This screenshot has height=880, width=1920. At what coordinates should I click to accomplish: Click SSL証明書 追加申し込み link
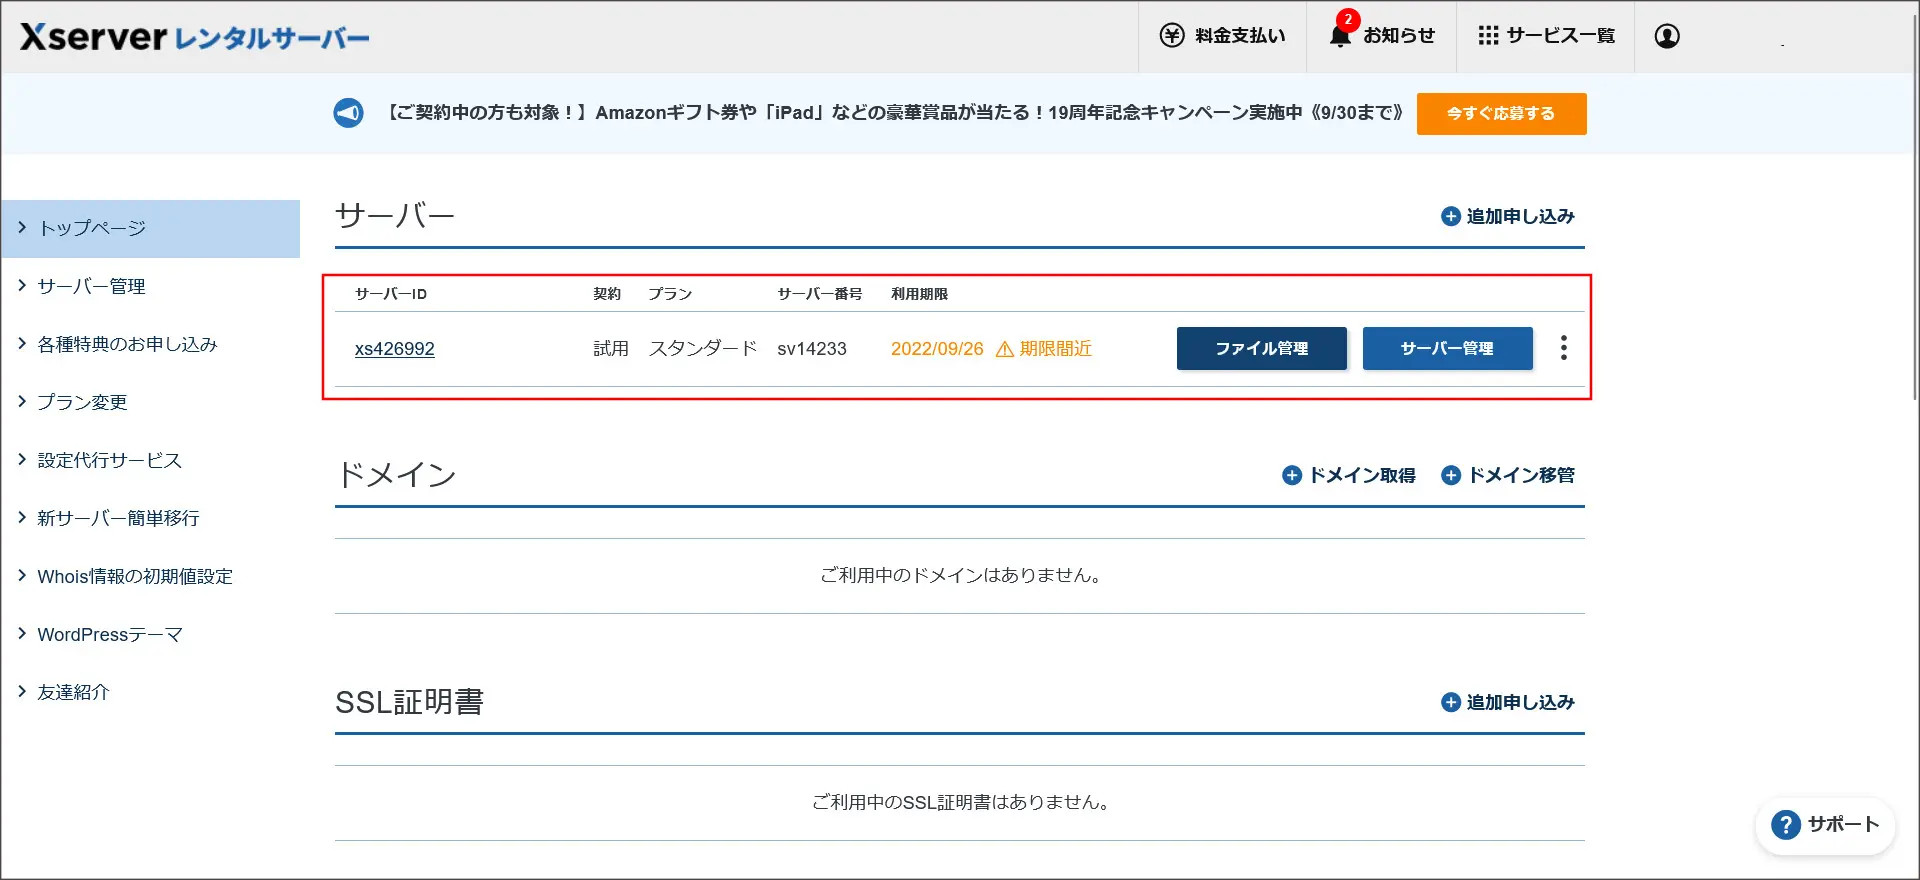click(1519, 702)
